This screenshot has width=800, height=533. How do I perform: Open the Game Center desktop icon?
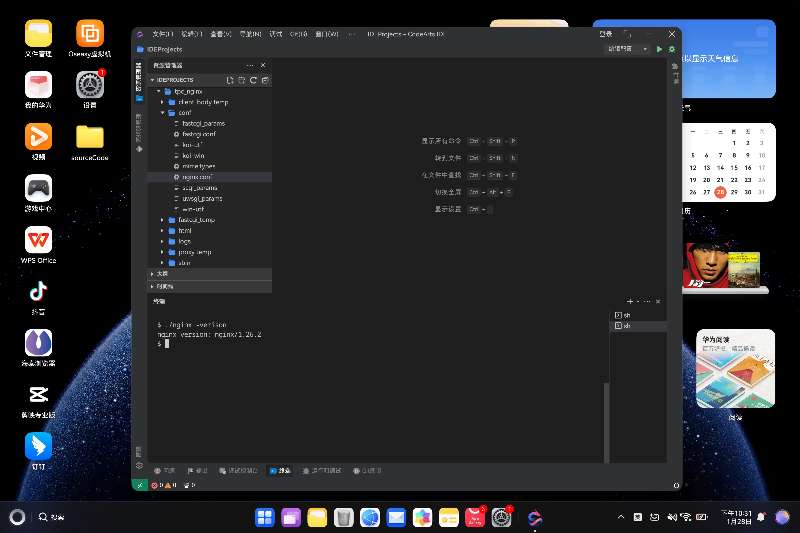click(38, 193)
